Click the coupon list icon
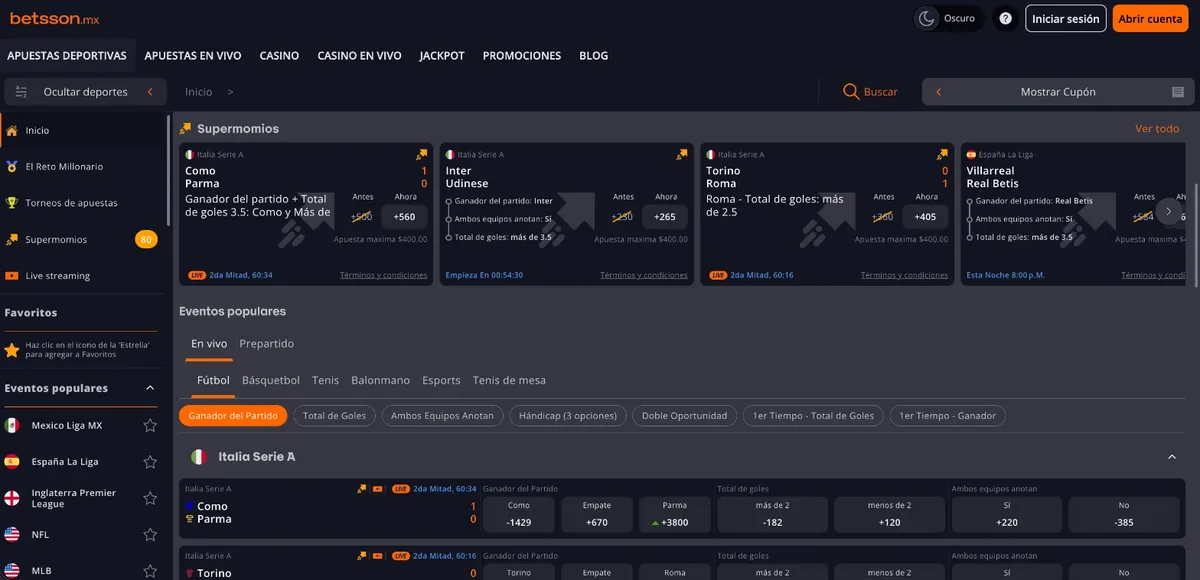The height and width of the screenshot is (580, 1200). coord(1178,92)
